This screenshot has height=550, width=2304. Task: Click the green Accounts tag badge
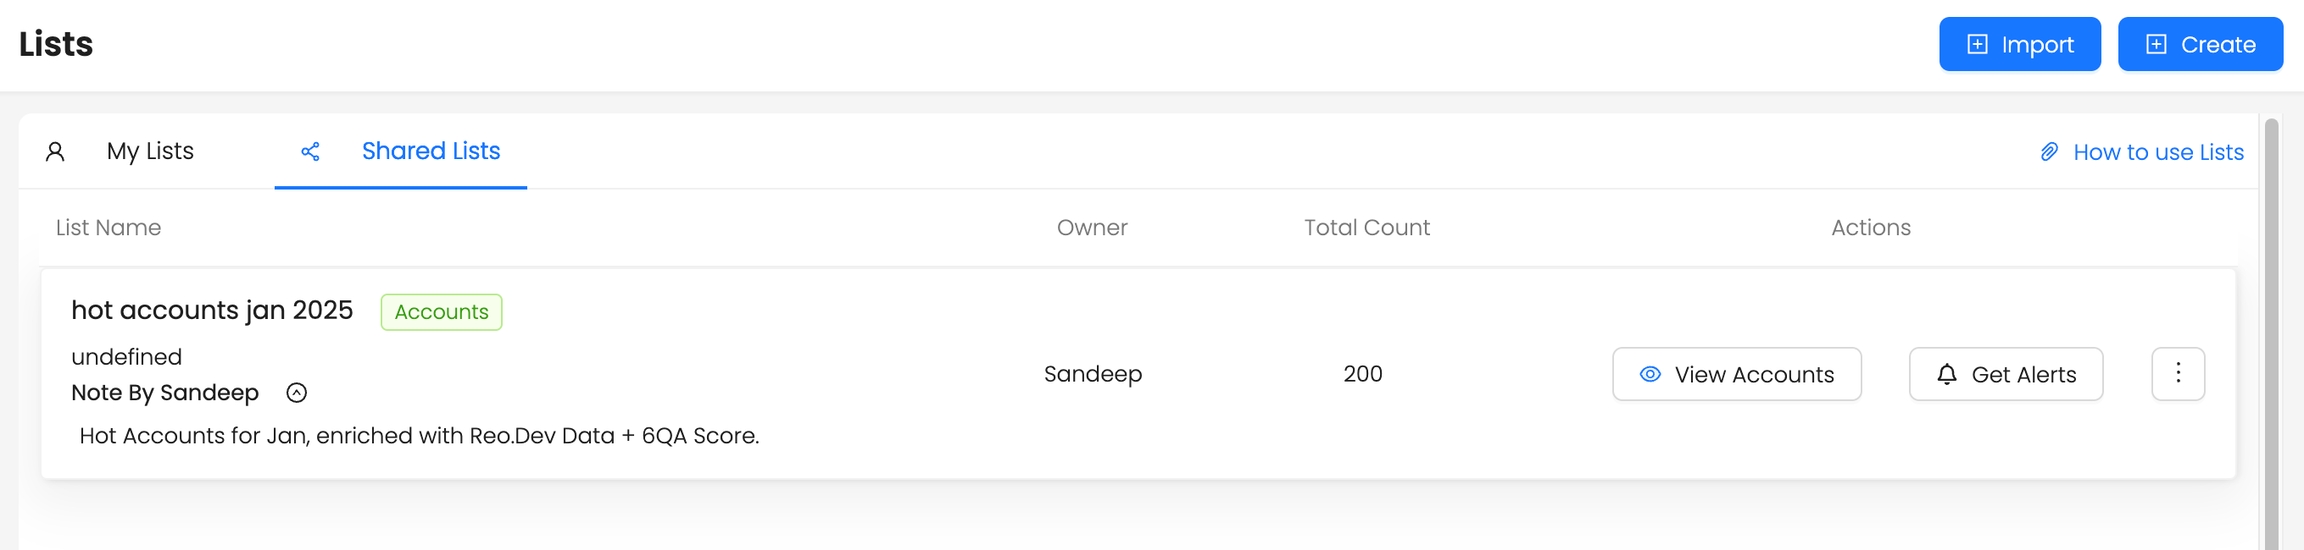click(441, 312)
